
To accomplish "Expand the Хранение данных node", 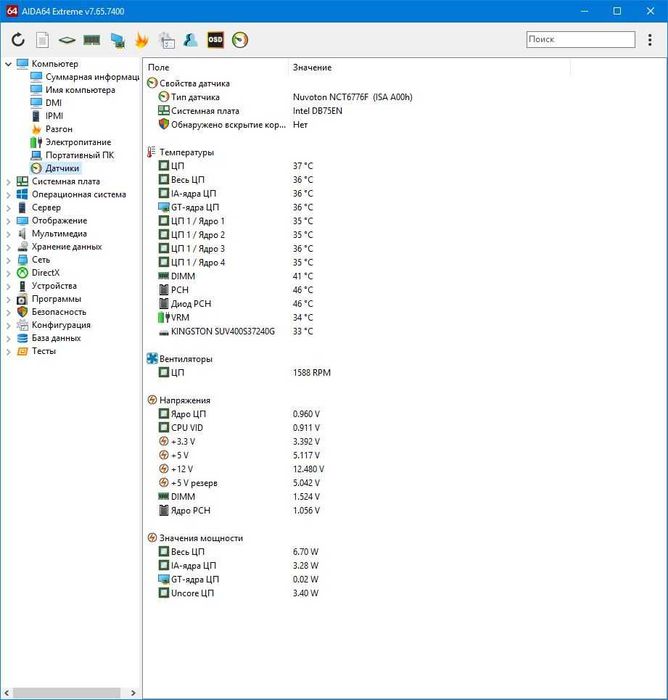I will 8,247.
